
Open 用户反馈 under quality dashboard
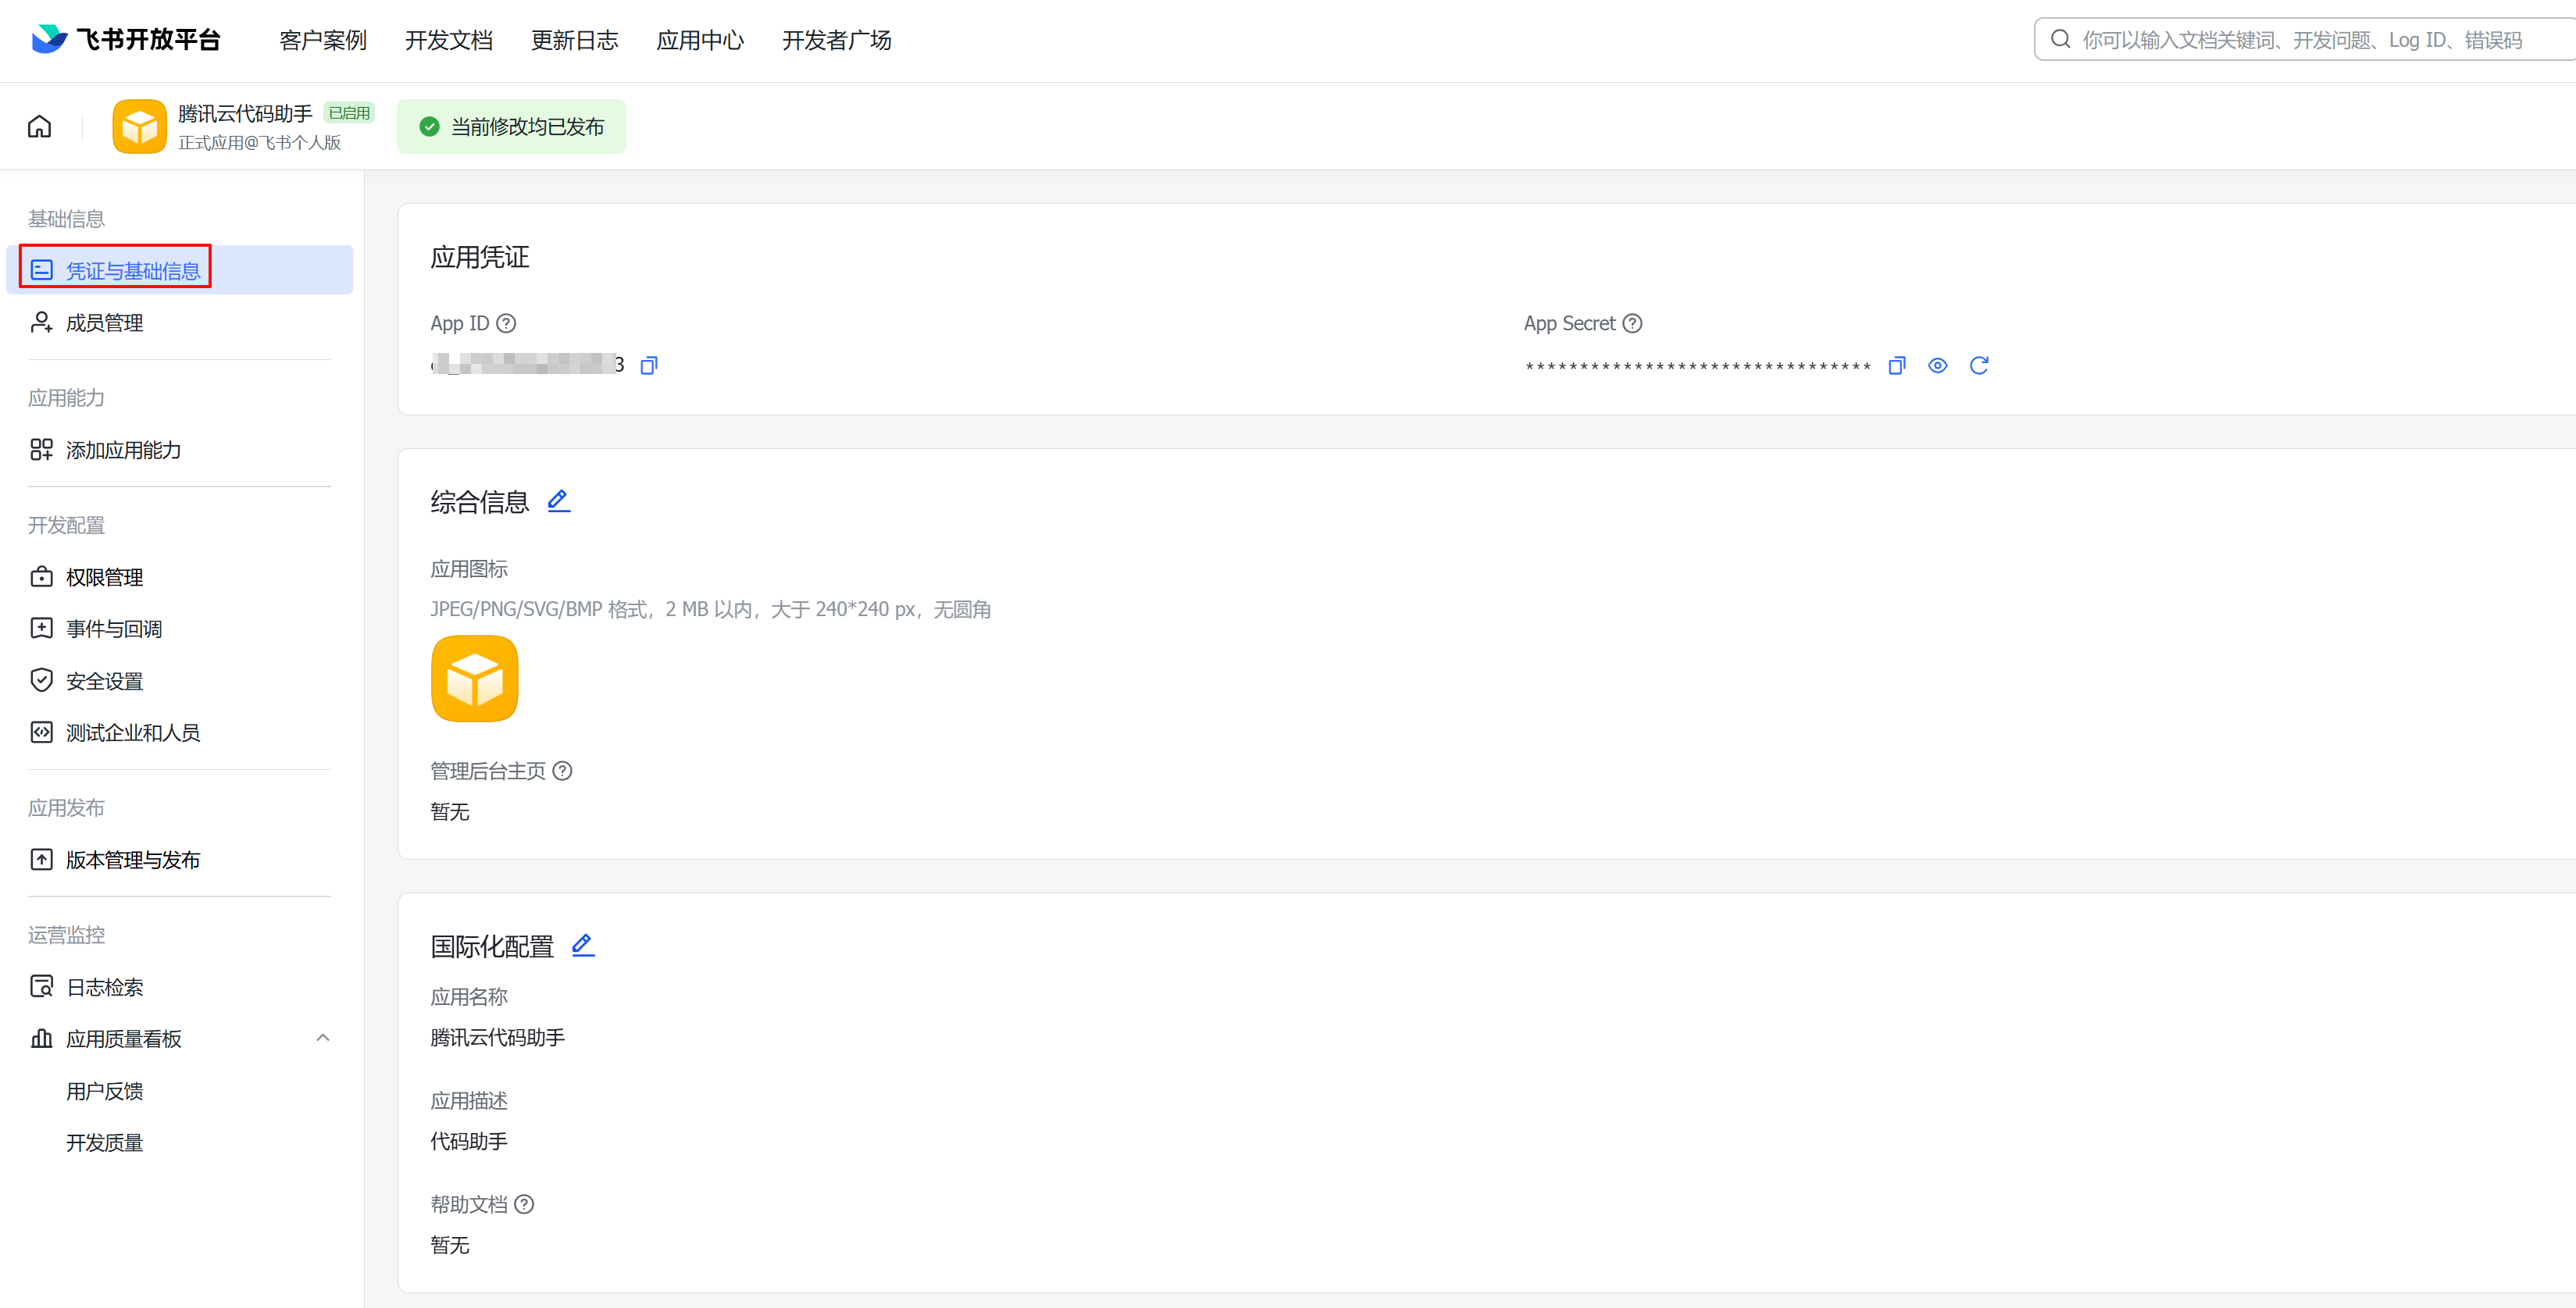(x=104, y=1091)
